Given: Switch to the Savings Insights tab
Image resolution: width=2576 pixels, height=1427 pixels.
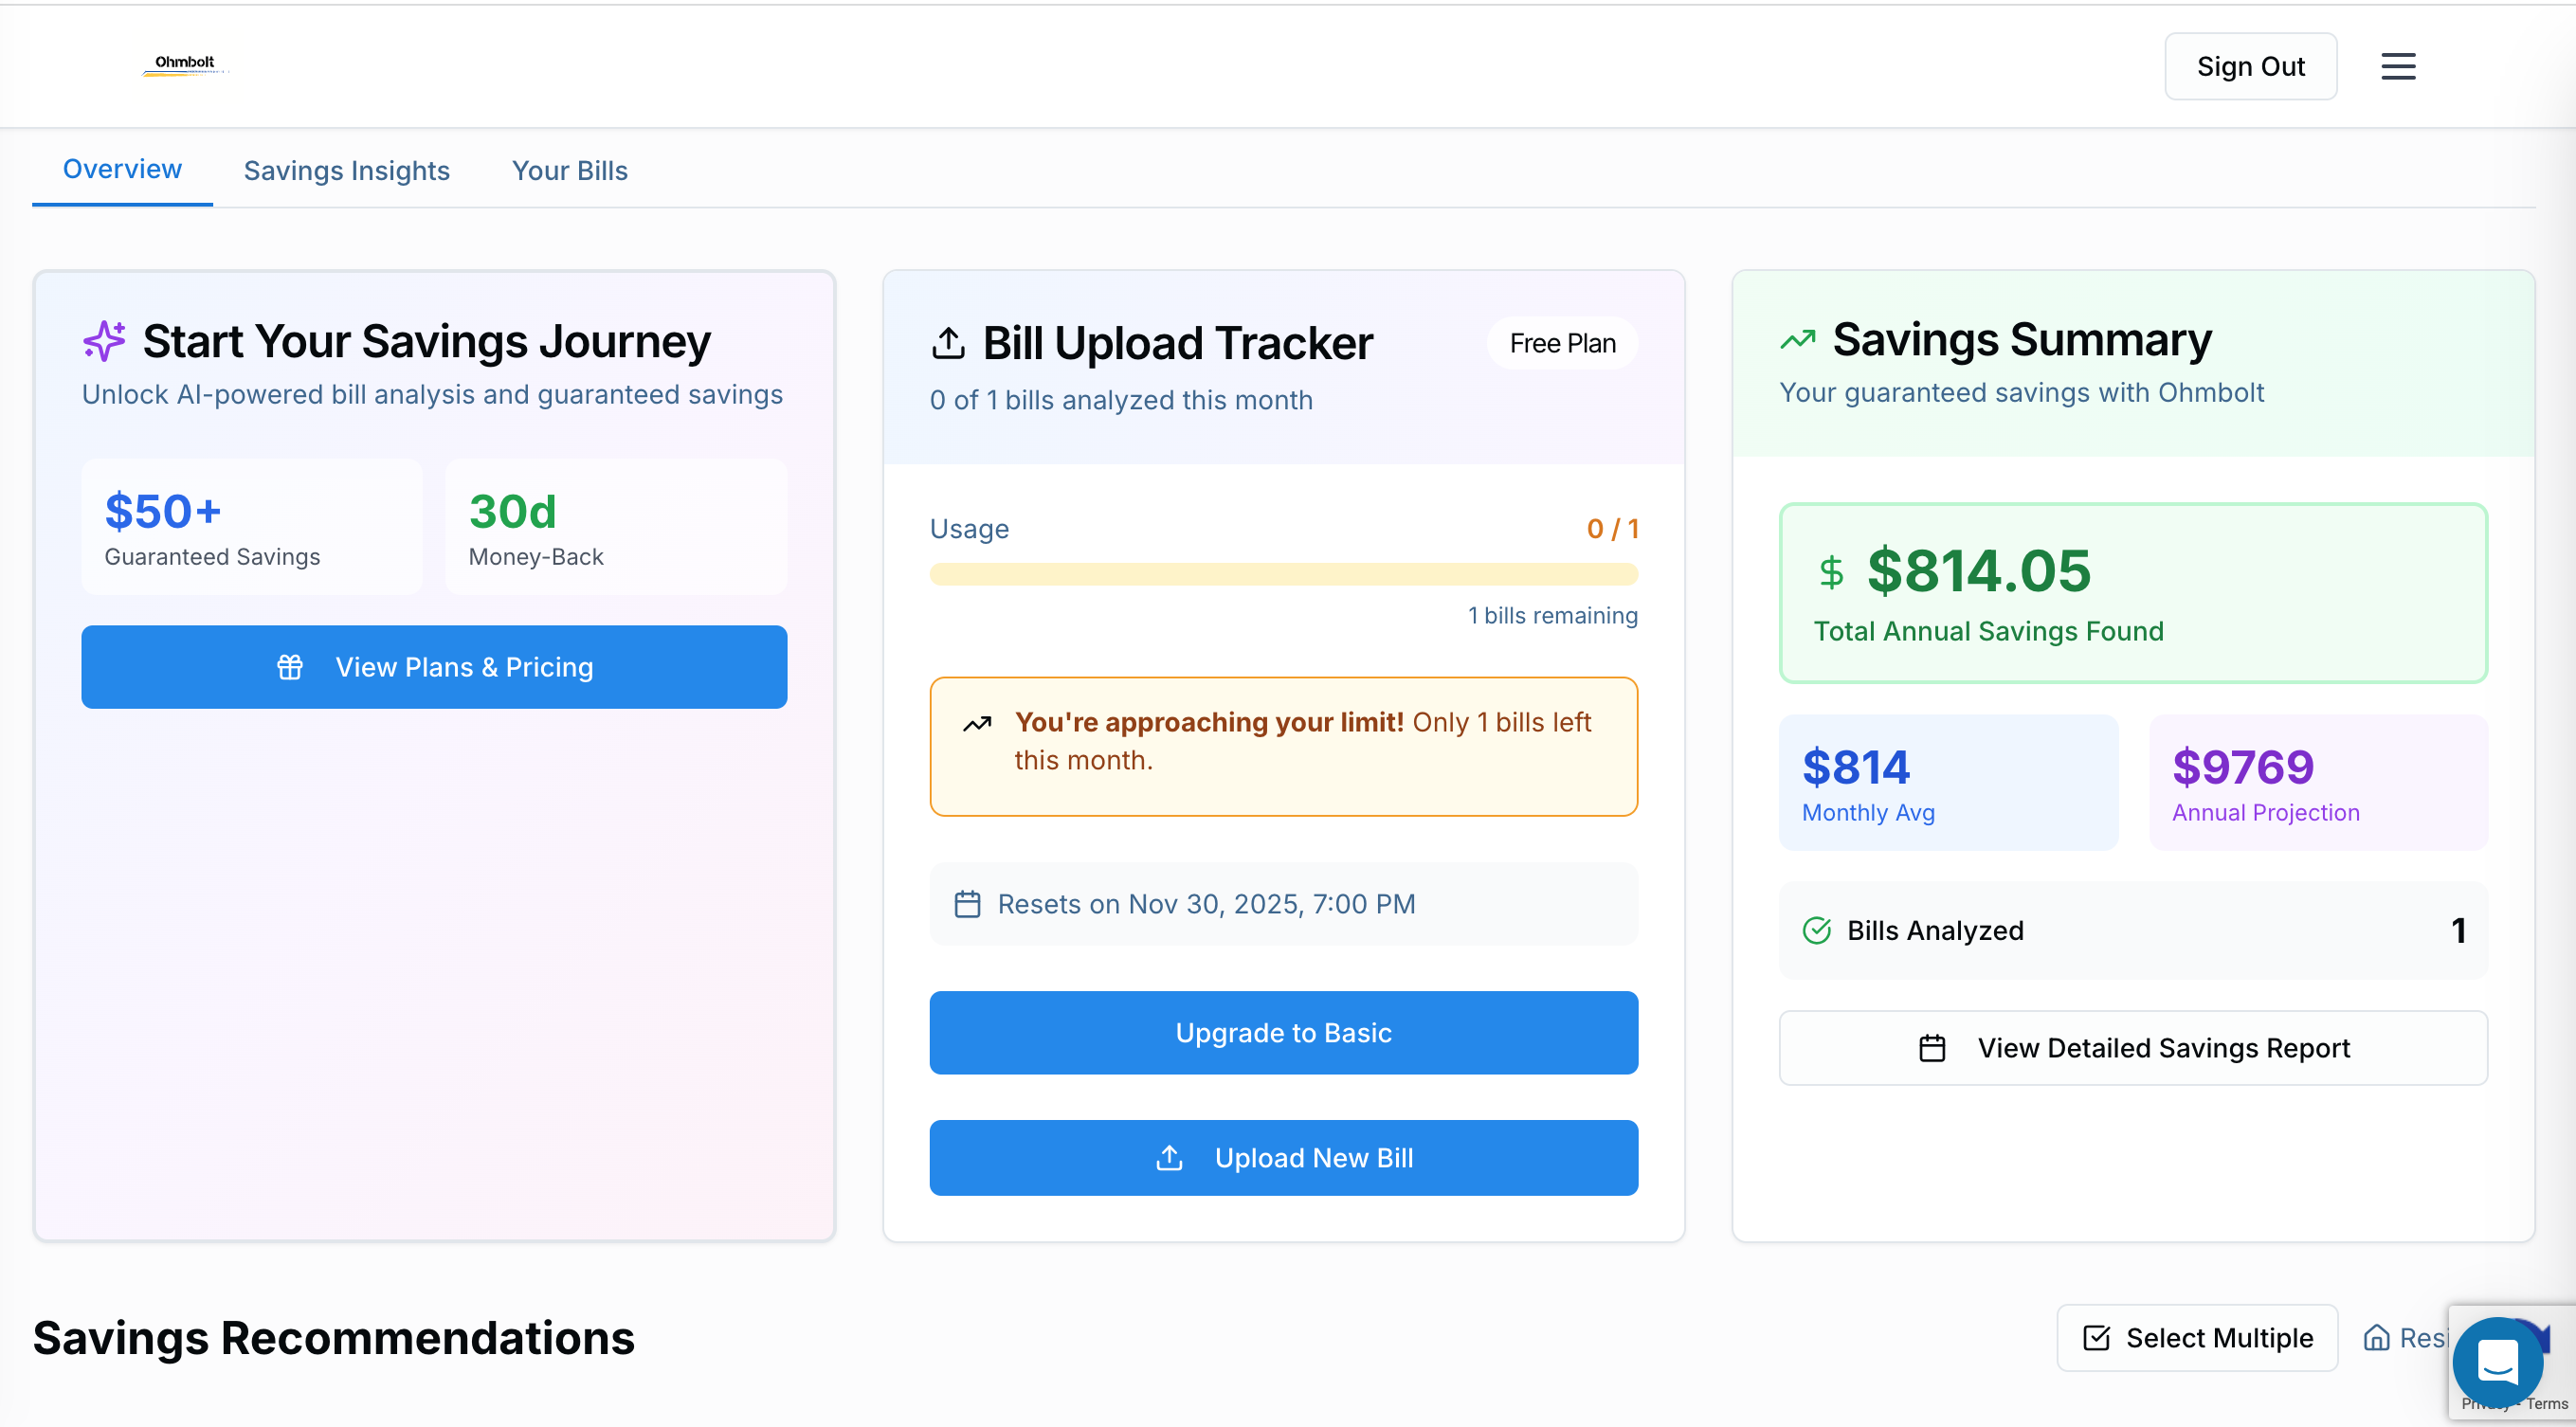Looking at the screenshot, I should [x=346, y=170].
